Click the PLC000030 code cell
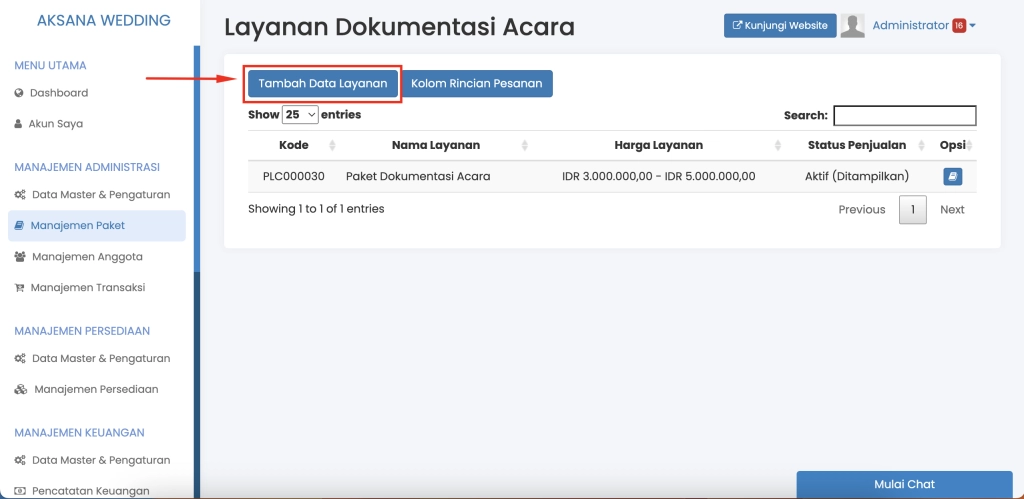This screenshot has height=499, width=1024. (x=294, y=176)
